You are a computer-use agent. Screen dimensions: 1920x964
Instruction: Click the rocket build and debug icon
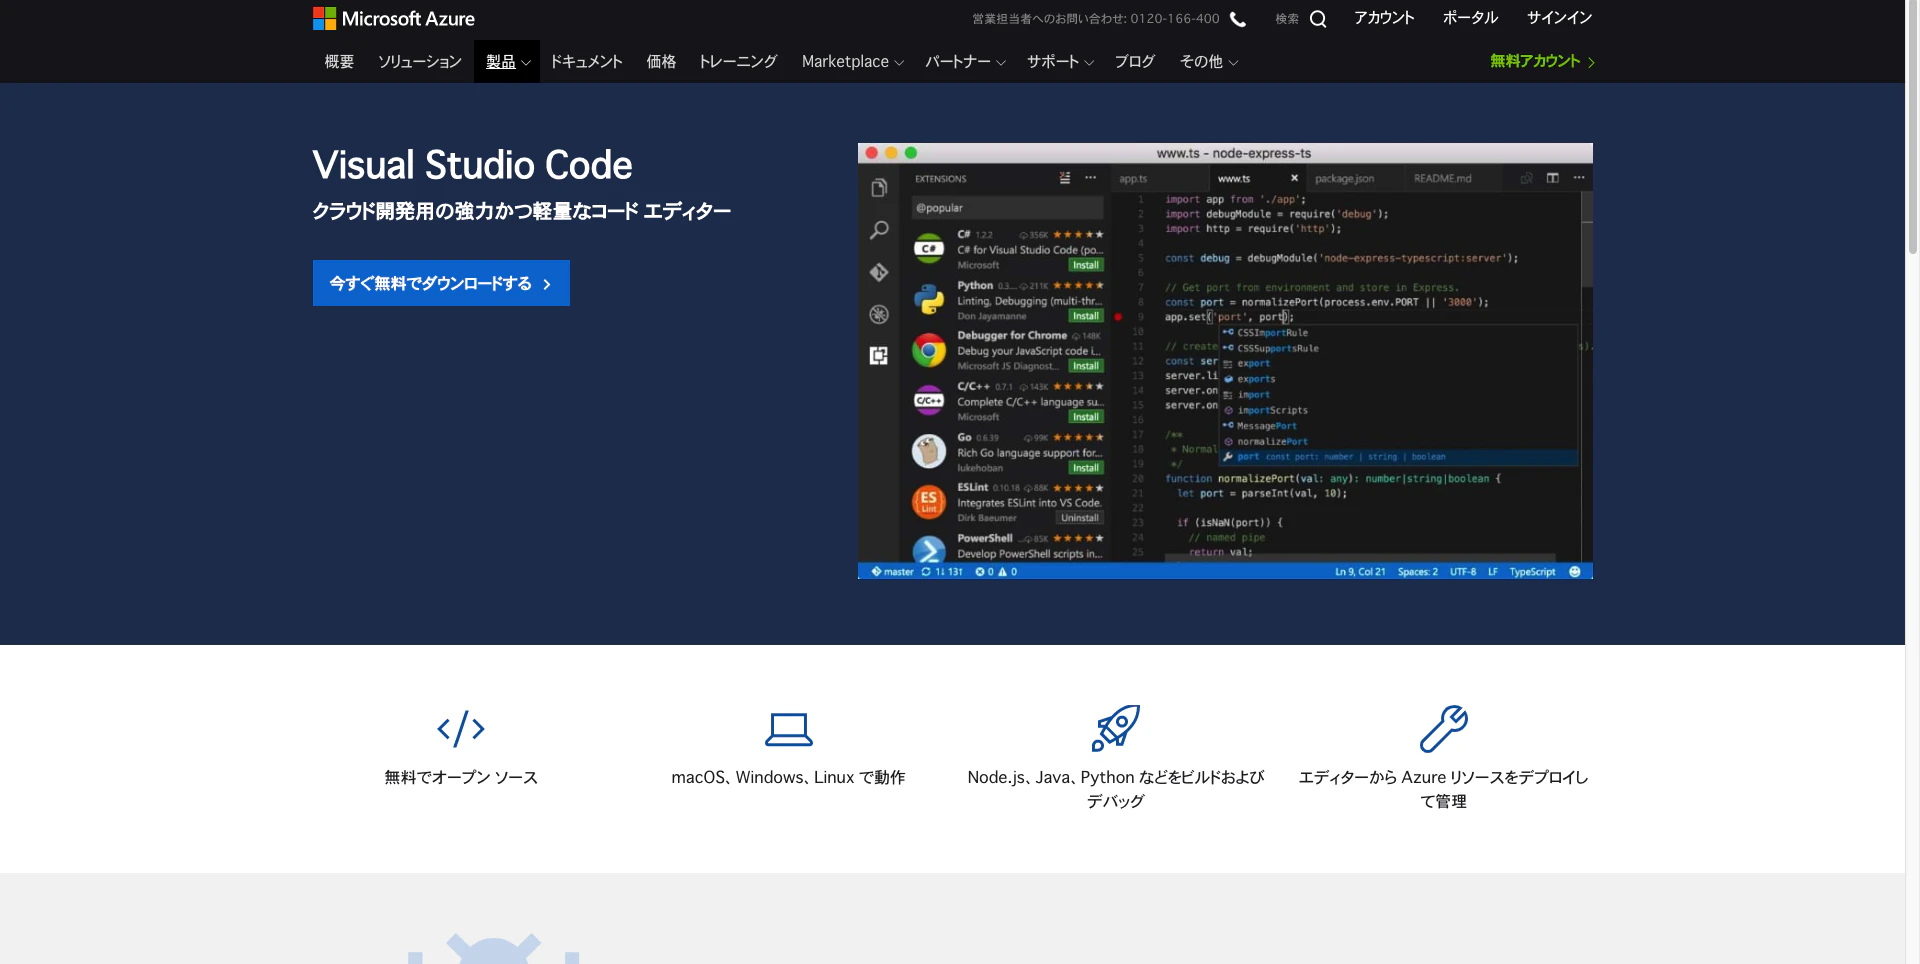tap(1116, 728)
